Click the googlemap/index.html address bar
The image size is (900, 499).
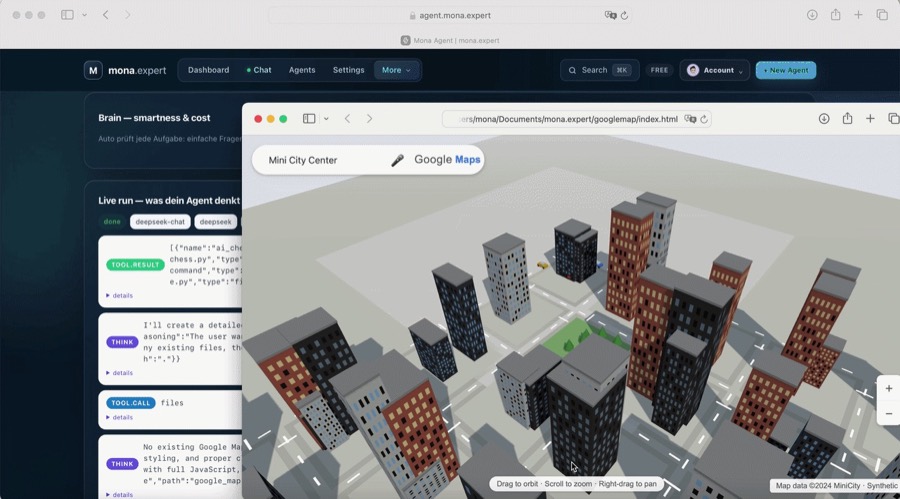[576, 119]
